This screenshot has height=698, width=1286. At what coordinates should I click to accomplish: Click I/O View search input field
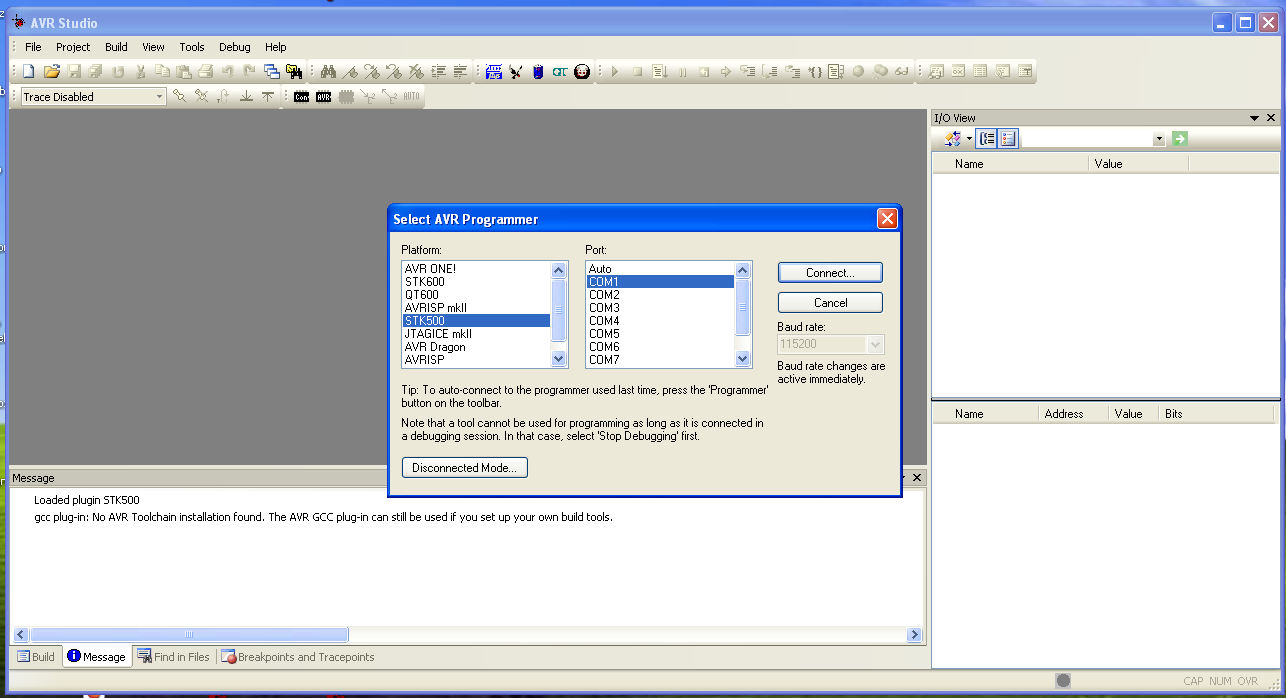(1087, 139)
